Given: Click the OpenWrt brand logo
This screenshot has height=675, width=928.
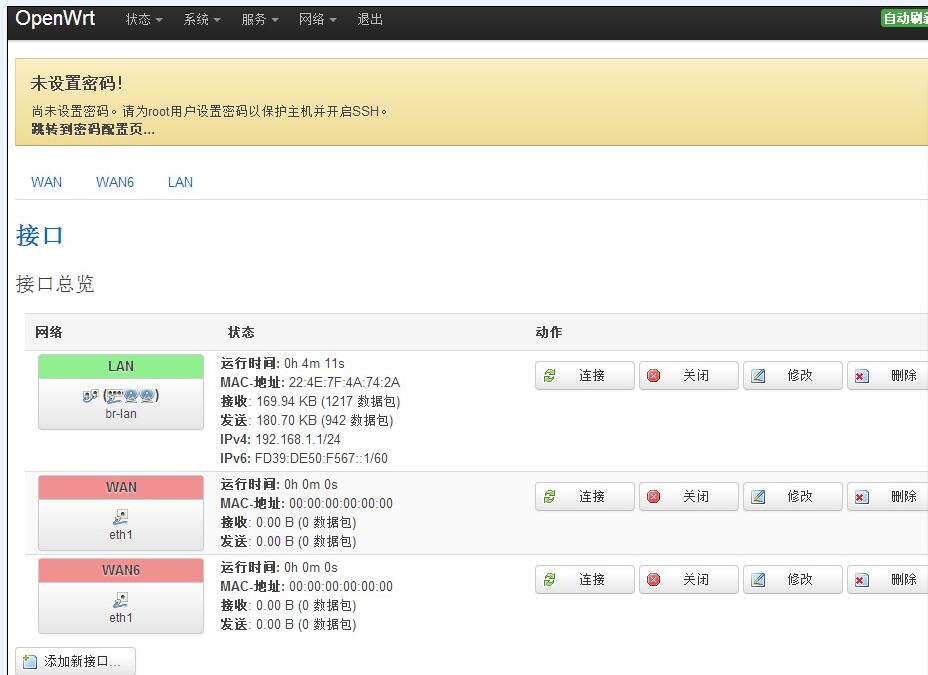Looking at the screenshot, I should click(x=55, y=19).
